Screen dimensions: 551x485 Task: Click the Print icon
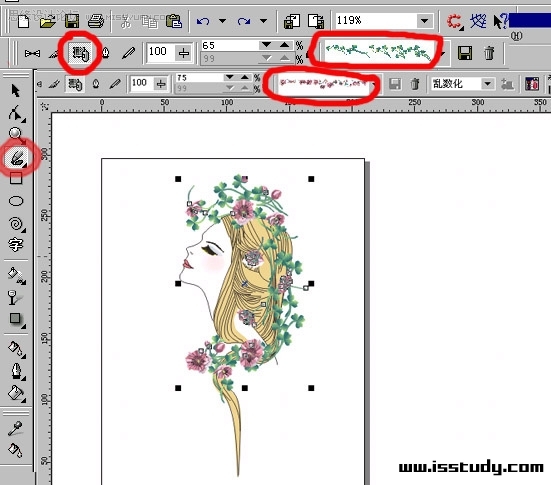[96, 21]
